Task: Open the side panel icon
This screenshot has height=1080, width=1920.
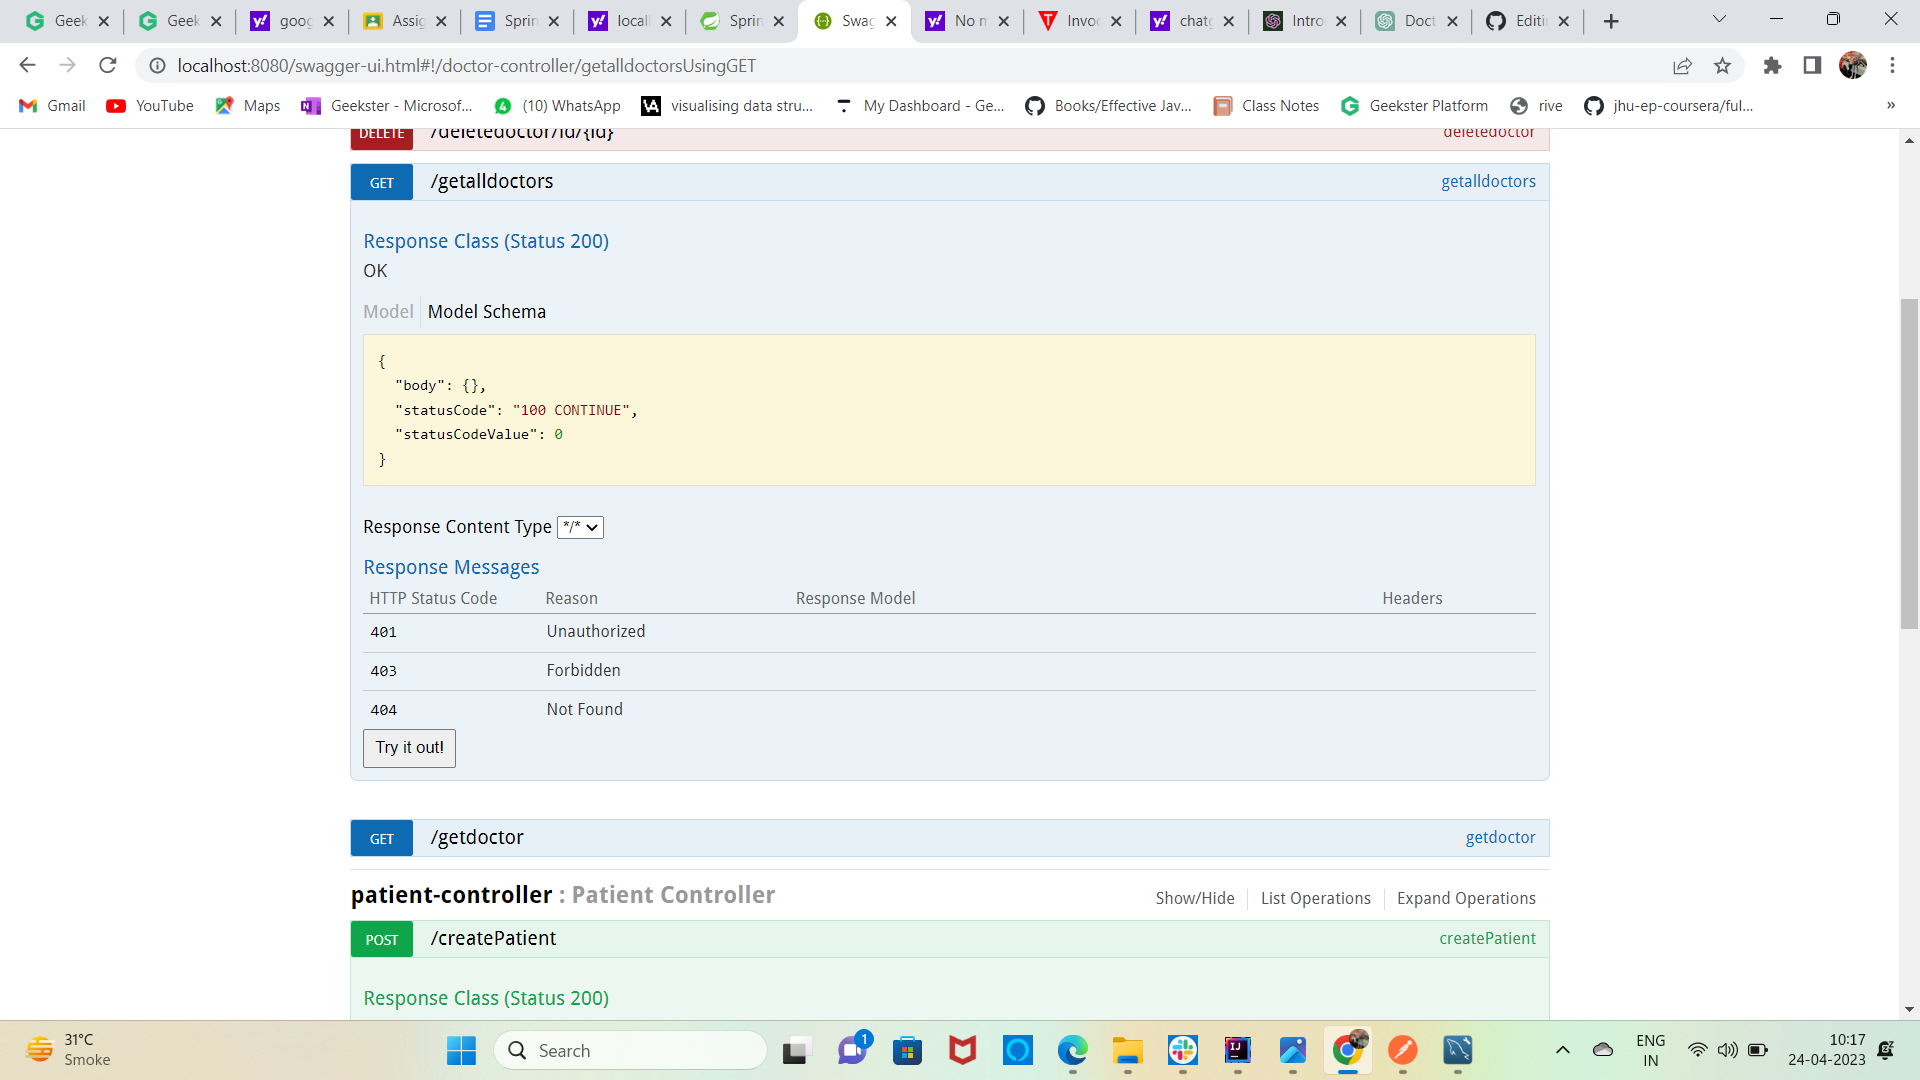Action: point(1812,66)
